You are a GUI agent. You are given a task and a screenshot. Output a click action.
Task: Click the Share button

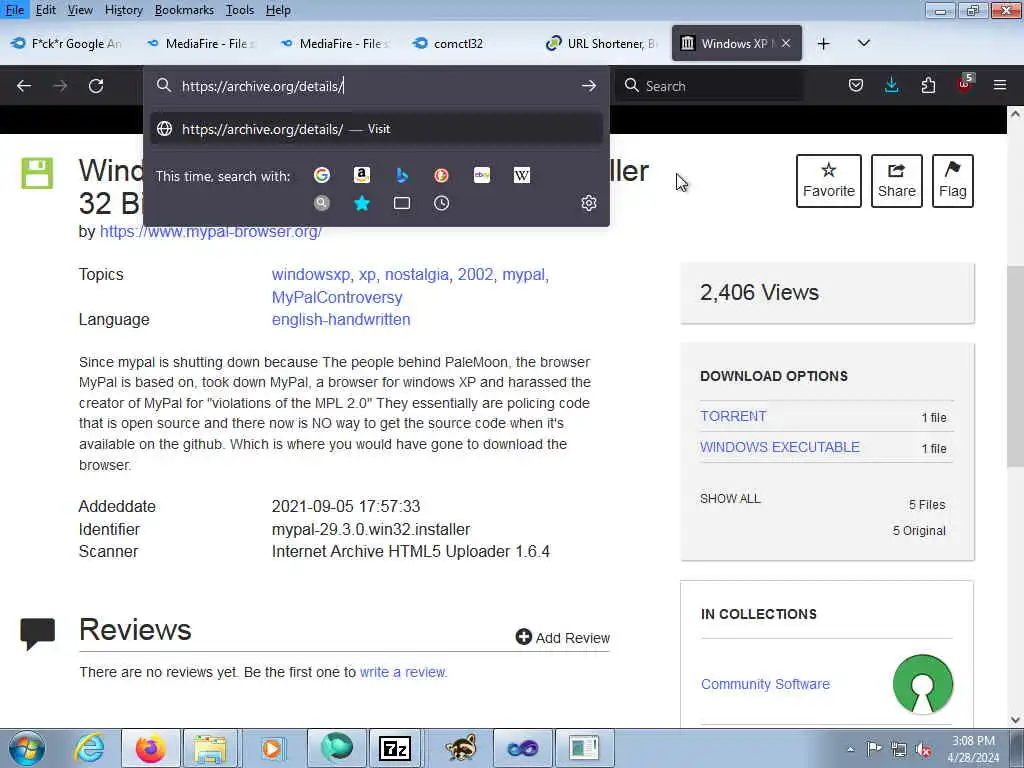(x=897, y=181)
